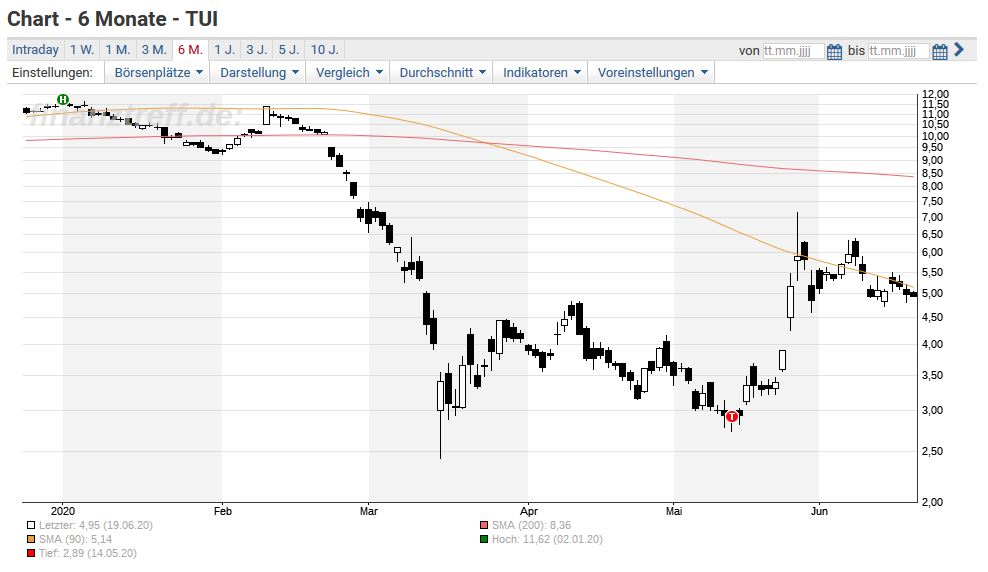The image size is (988, 572).
Task: Click the 12,00 price axis label
Action: pos(935,94)
